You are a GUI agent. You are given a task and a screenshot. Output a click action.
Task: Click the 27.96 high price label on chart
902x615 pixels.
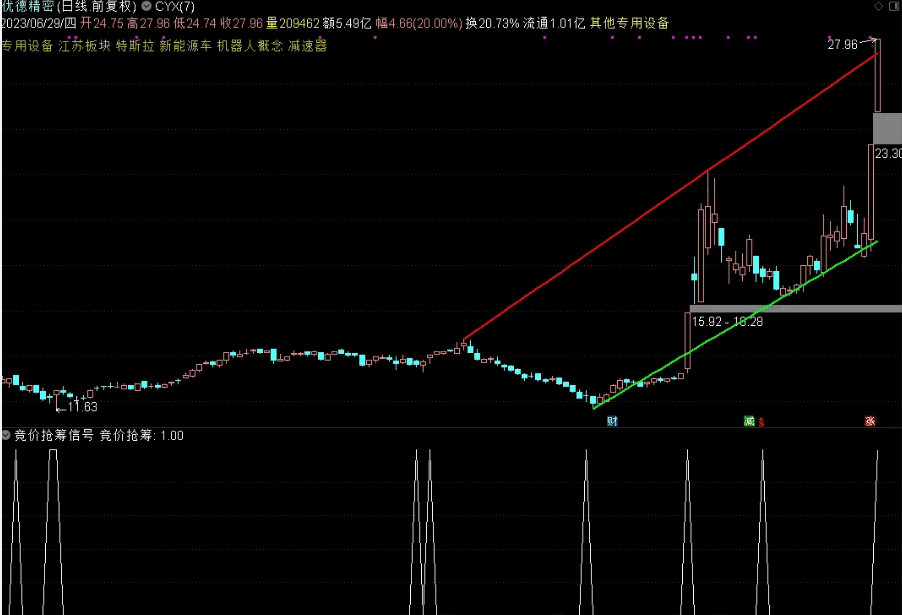842,45
